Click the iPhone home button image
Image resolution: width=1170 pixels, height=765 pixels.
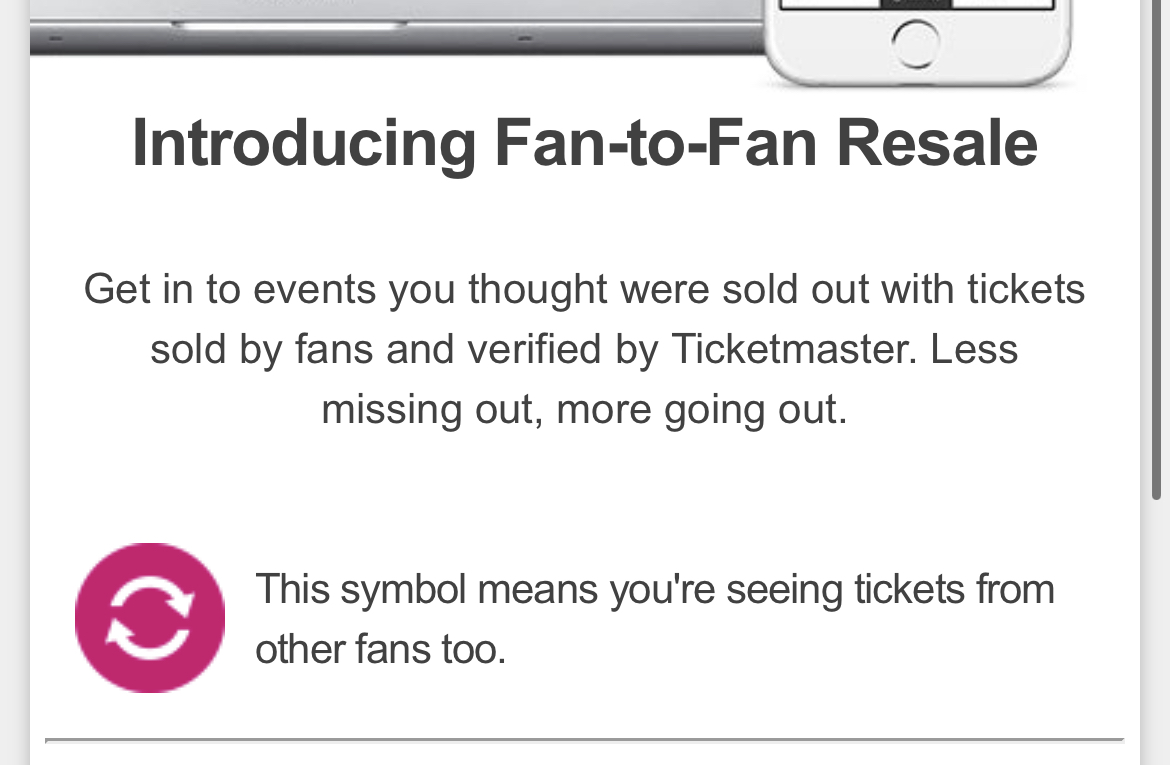[916, 44]
